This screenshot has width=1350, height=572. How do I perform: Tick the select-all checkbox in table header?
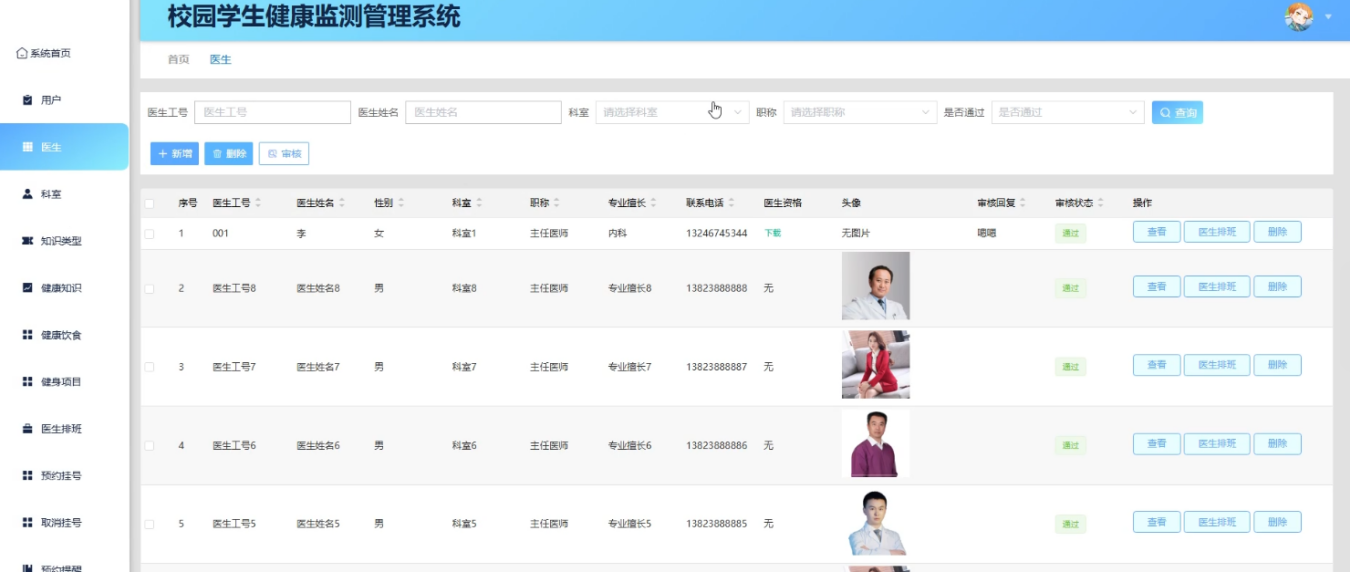tap(149, 204)
